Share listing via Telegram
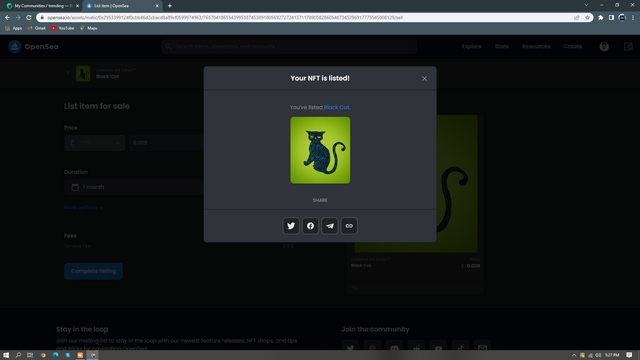Screen dimensions: 640x360 (x=329, y=226)
